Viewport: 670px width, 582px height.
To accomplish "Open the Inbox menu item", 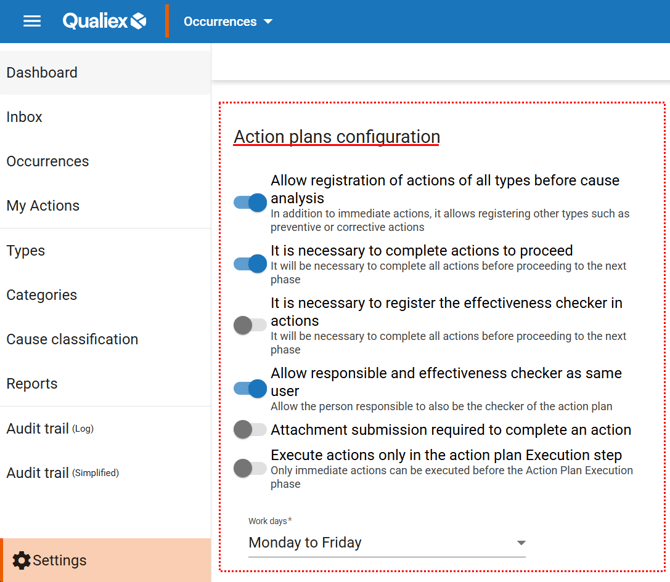I will [25, 117].
